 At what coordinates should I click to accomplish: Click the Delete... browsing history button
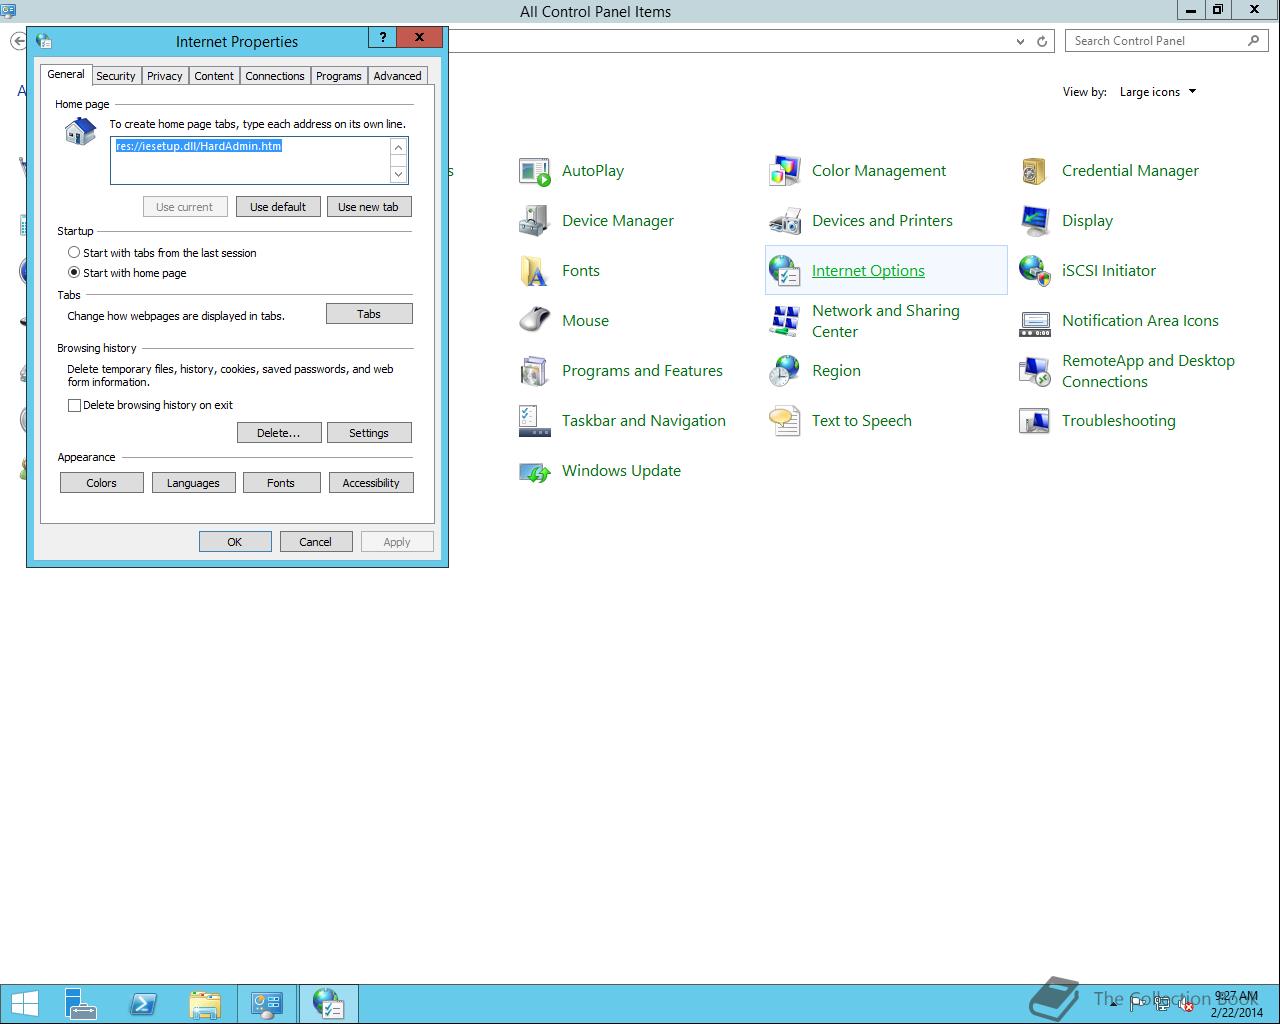279,433
